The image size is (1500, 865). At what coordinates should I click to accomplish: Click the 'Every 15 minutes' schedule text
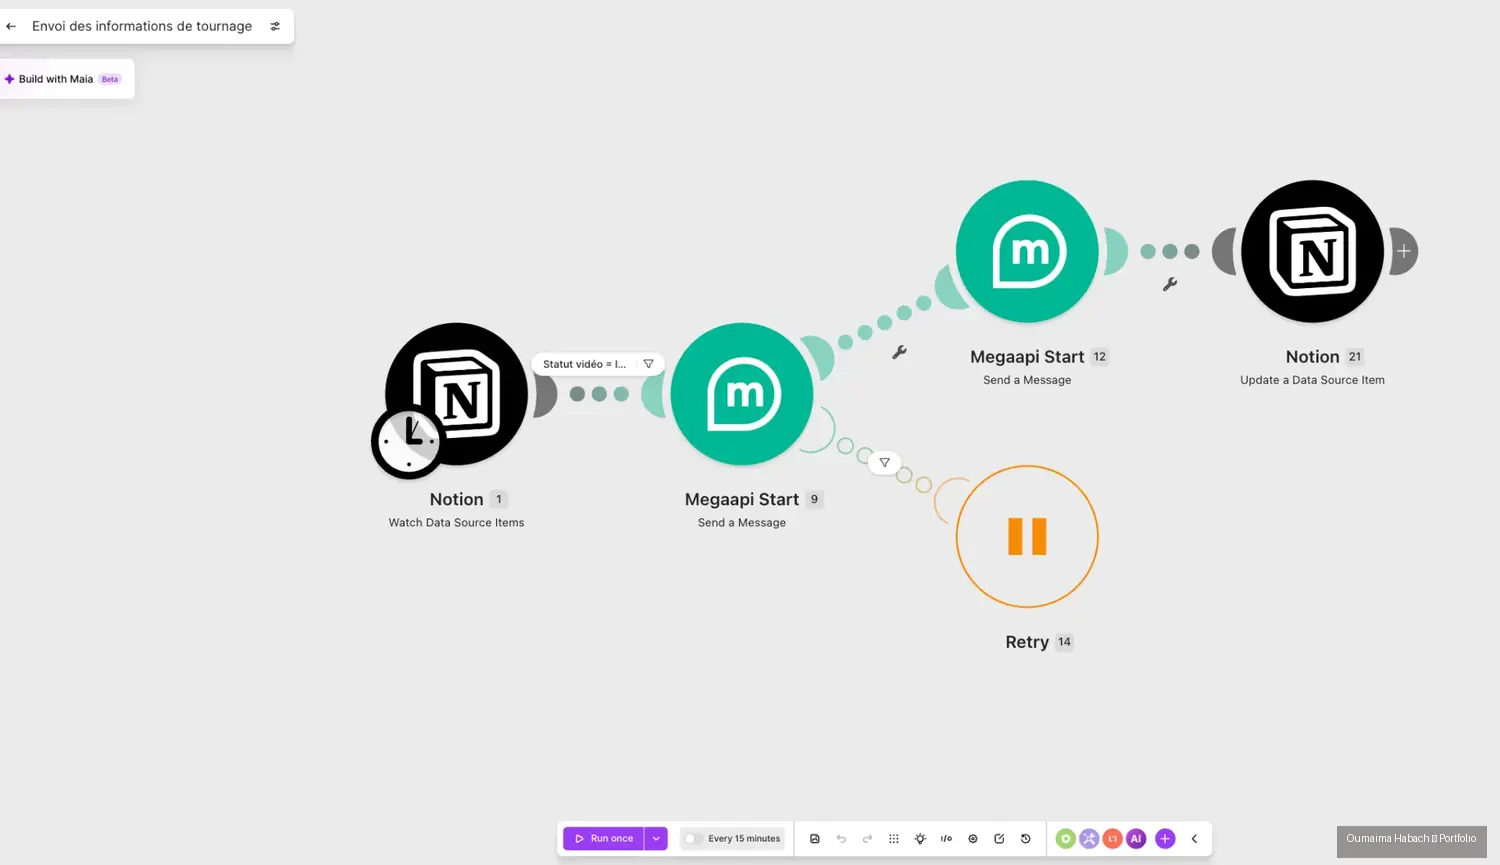point(744,839)
